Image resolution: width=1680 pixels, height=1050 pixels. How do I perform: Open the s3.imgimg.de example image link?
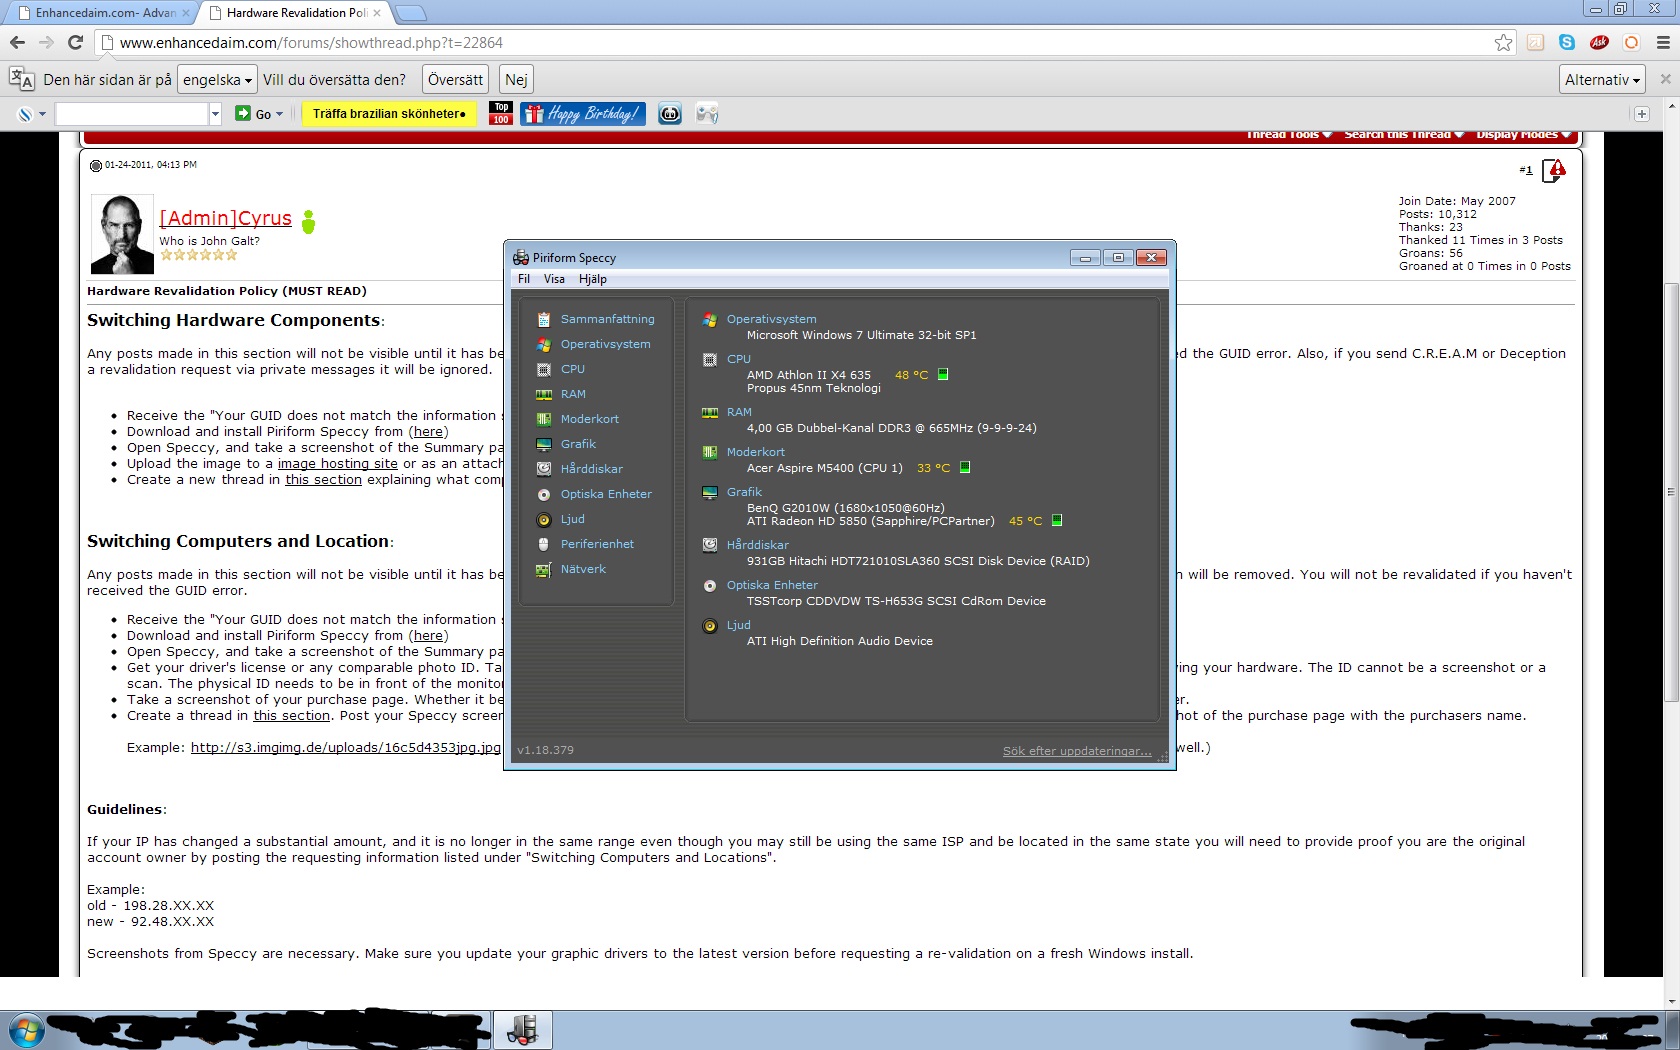point(345,747)
